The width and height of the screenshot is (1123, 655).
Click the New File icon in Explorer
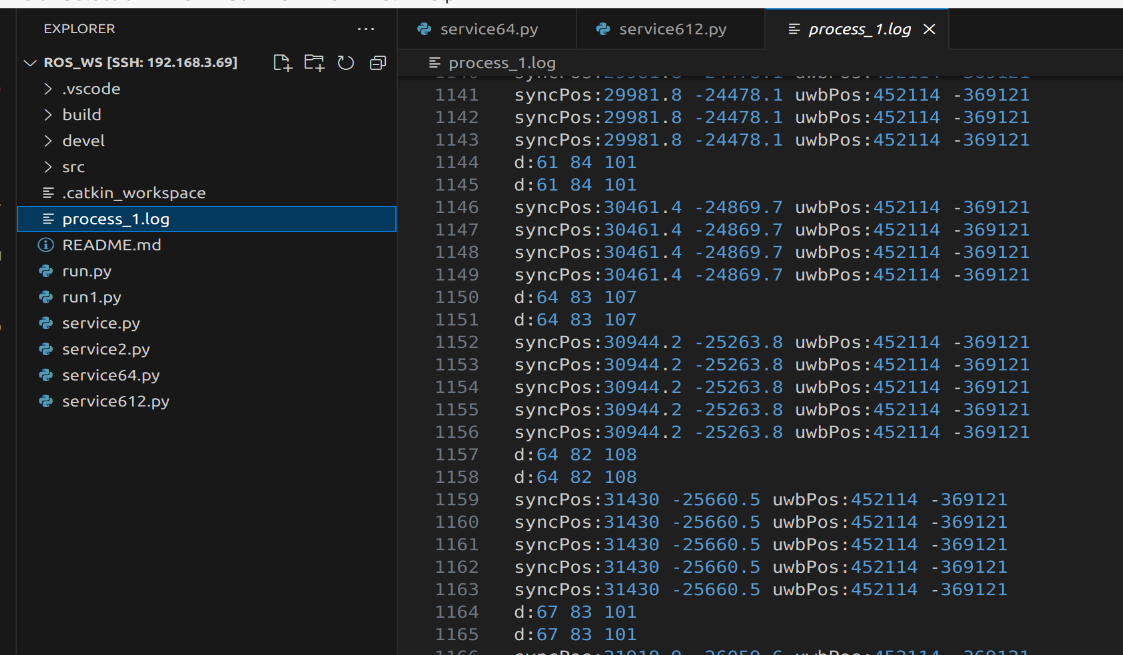[283, 63]
